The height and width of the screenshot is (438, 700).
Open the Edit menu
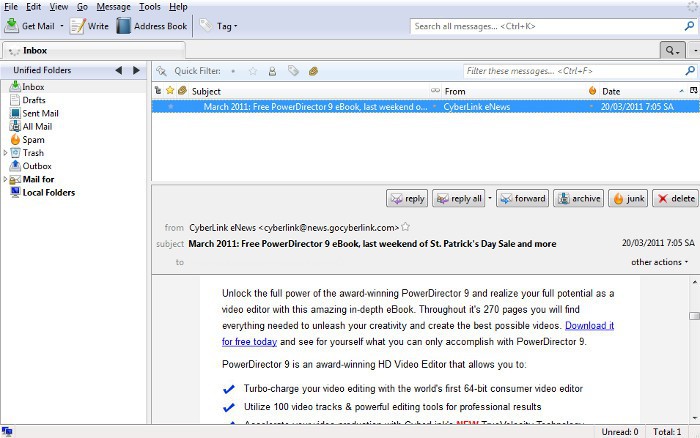(x=33, y=7)
